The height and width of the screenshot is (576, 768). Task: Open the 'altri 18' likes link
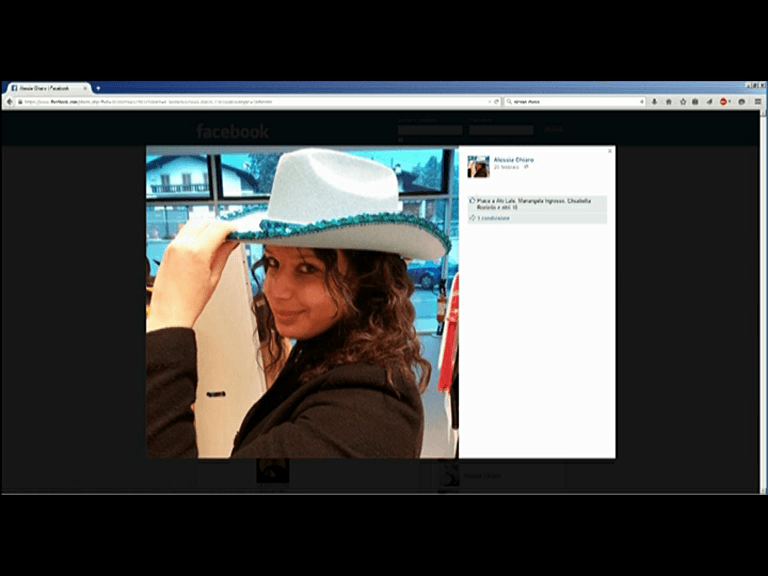click(x=508, y=207)
